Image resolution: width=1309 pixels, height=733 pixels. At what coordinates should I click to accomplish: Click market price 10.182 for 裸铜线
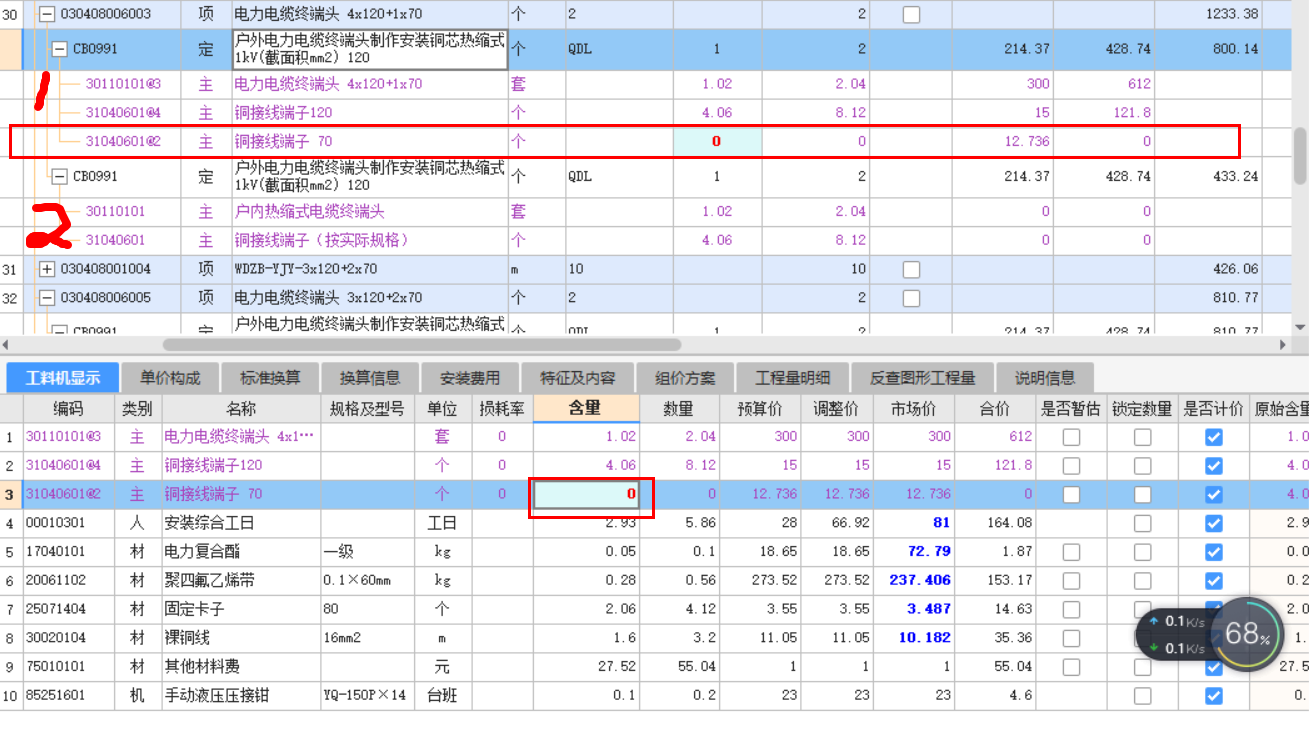(x=927, y=638)
